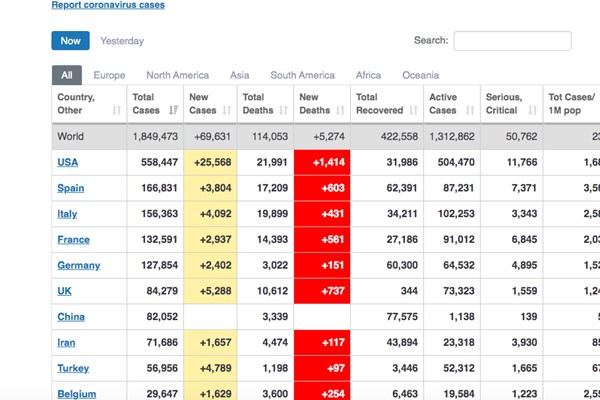Show the South America tab
The image size is (600, 400).
tap(302, 75)
